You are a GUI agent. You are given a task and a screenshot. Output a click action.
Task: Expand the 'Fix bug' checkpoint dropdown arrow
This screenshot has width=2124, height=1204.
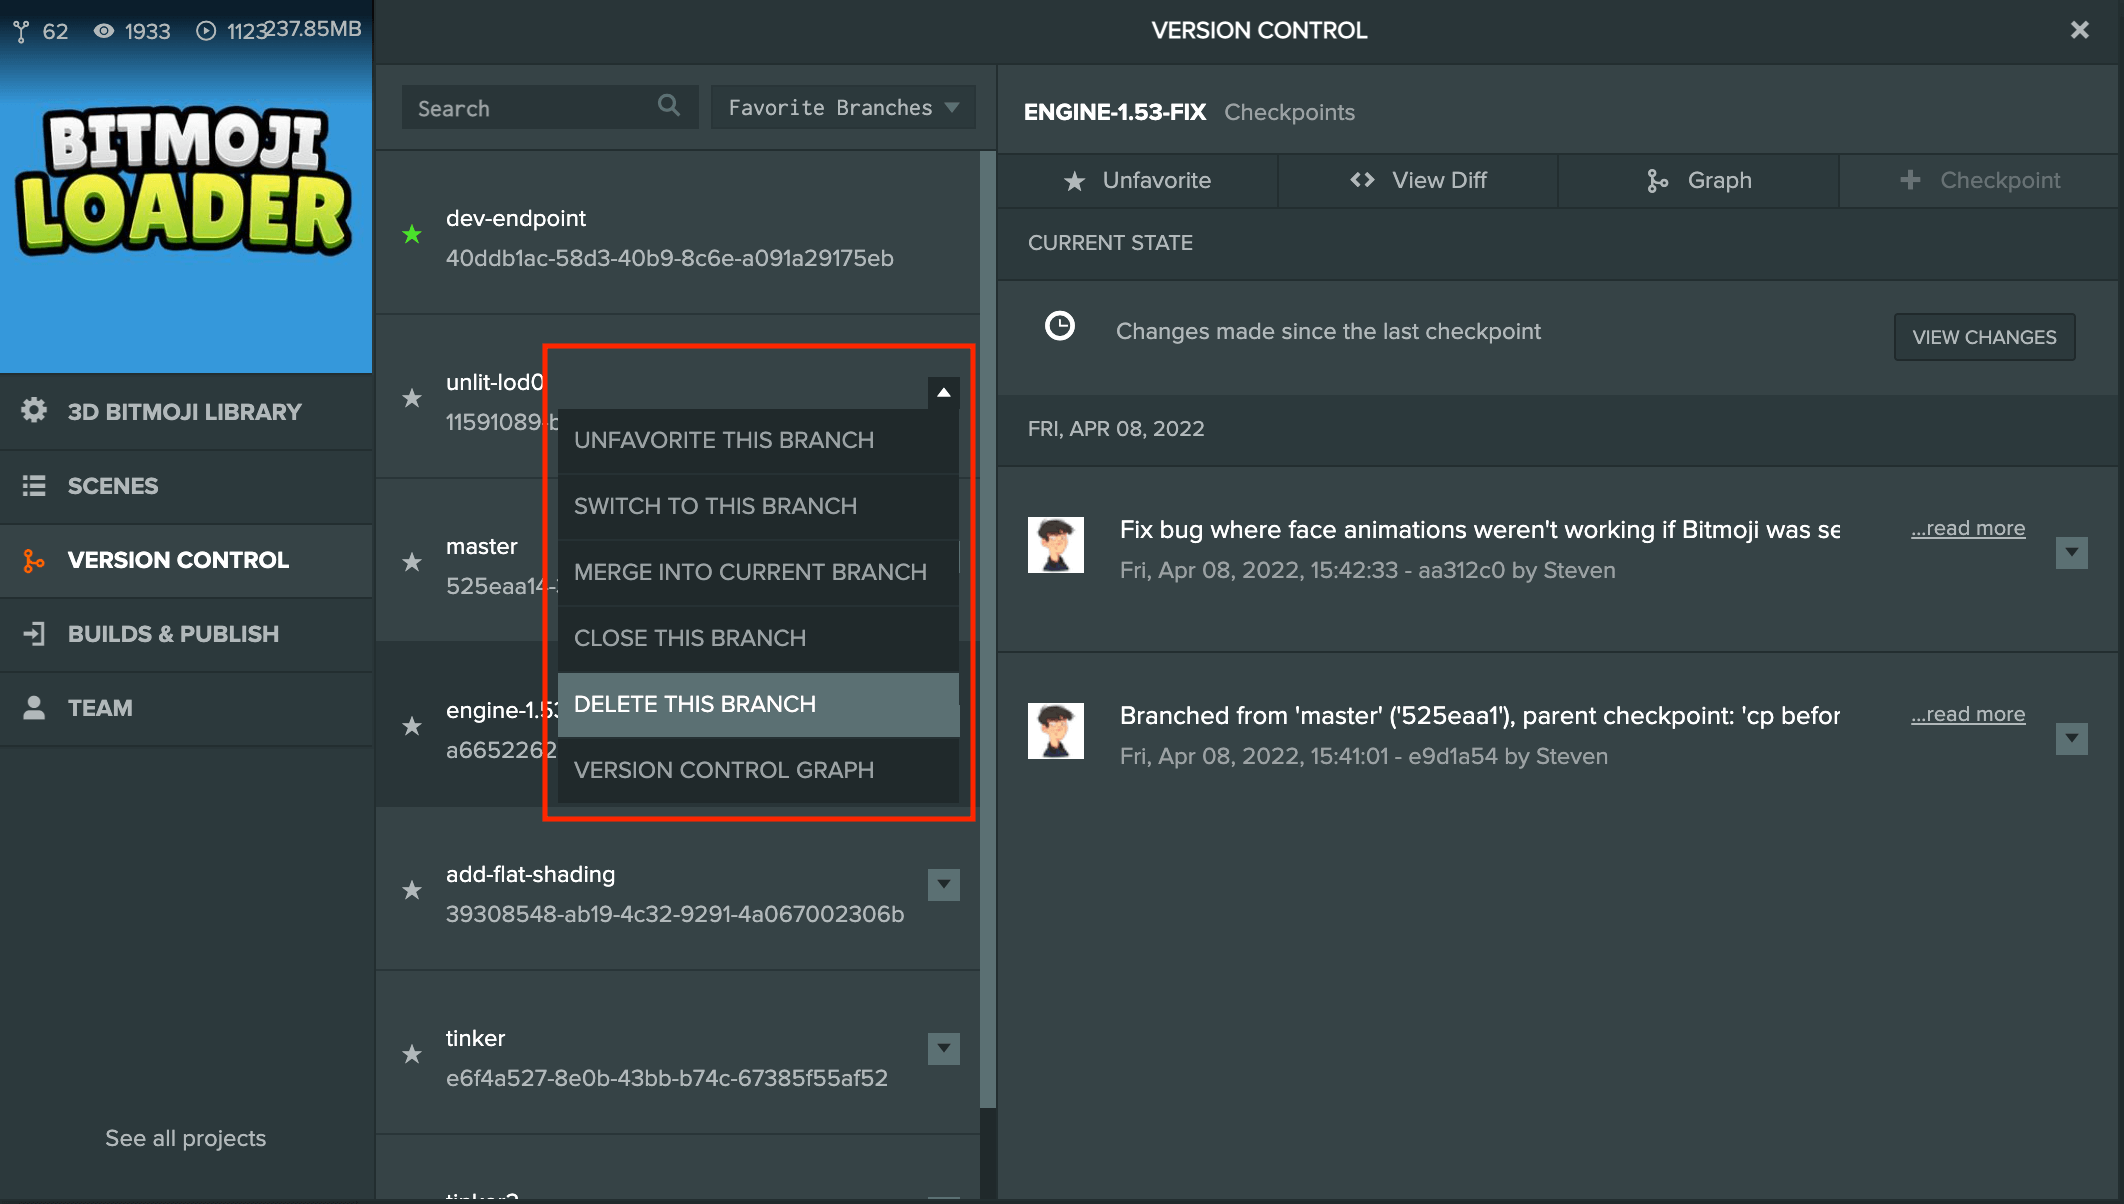click(x=2071, y=552)
